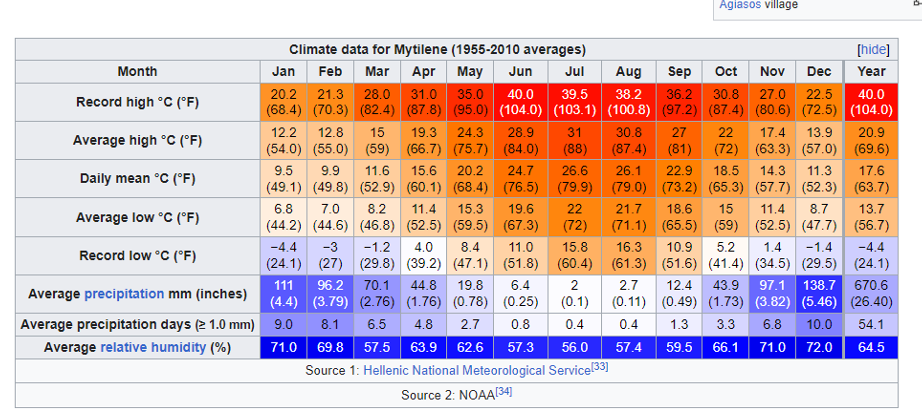
Task: Open the Agiasos village link
Action: click(739, 5)
